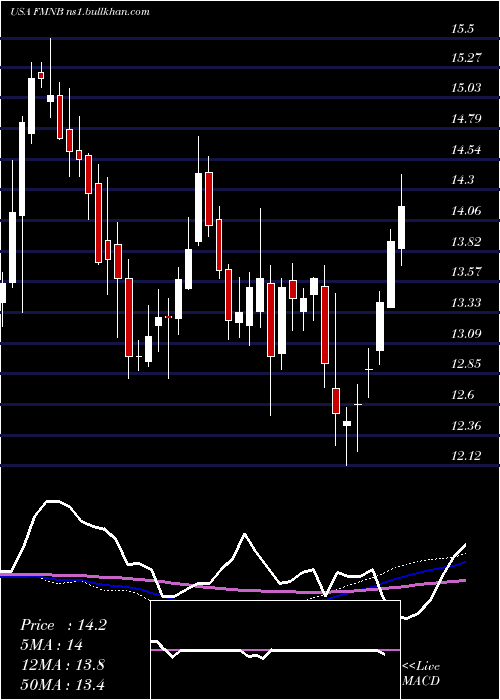Select the 13.57 price axis label
Viewport: 500px width, 700px height.
pos(467,272)
